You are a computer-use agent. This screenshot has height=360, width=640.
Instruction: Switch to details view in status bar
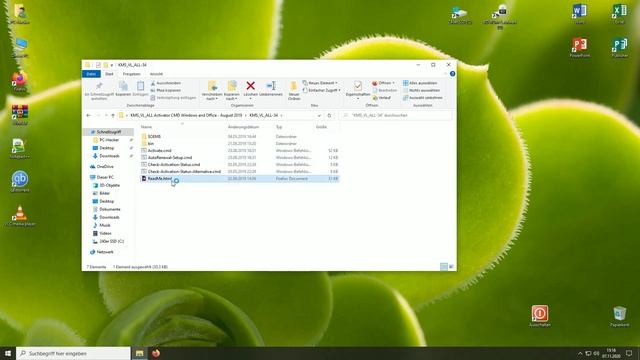click(444, 267)
